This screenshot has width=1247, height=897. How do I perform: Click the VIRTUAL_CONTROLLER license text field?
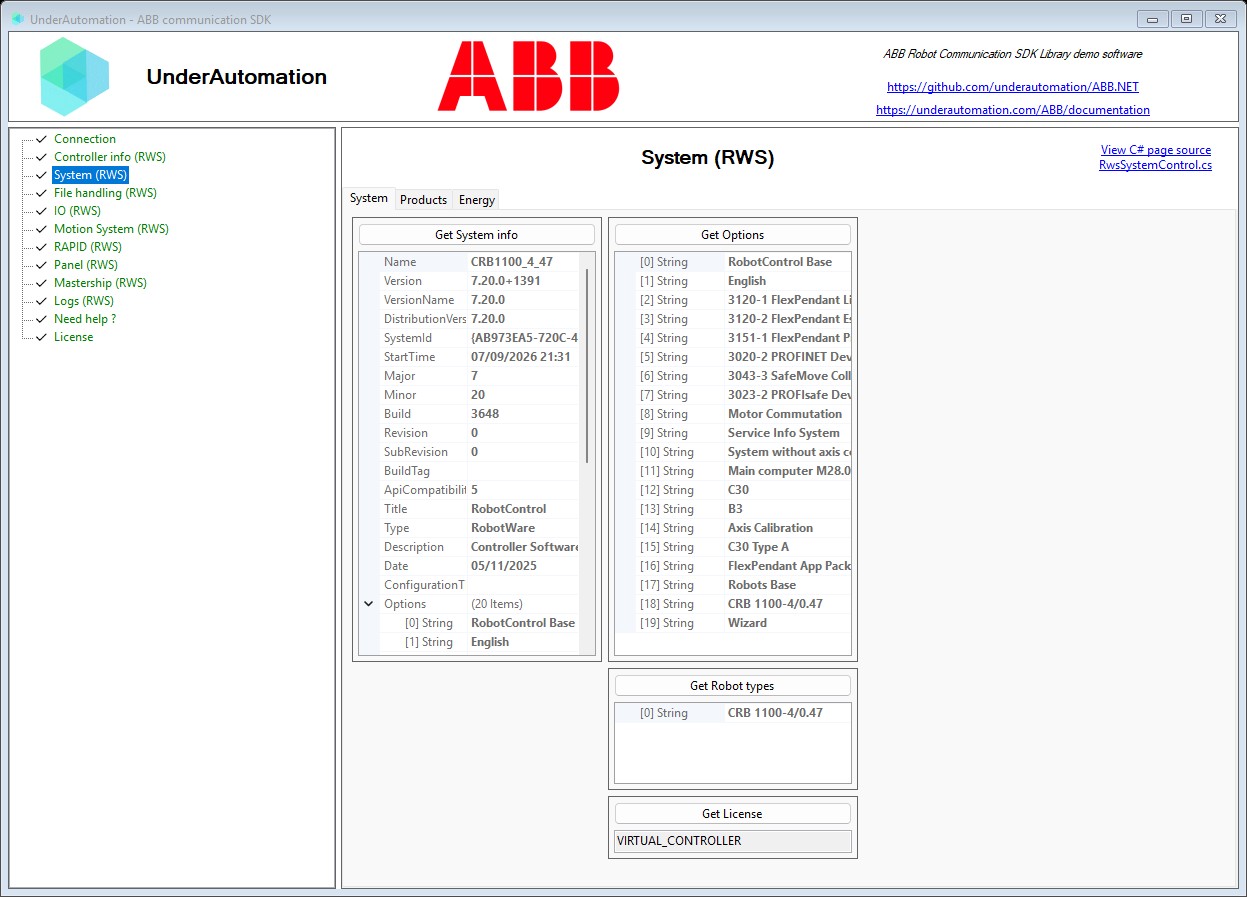pyautogui.click(x=733, y=841)
